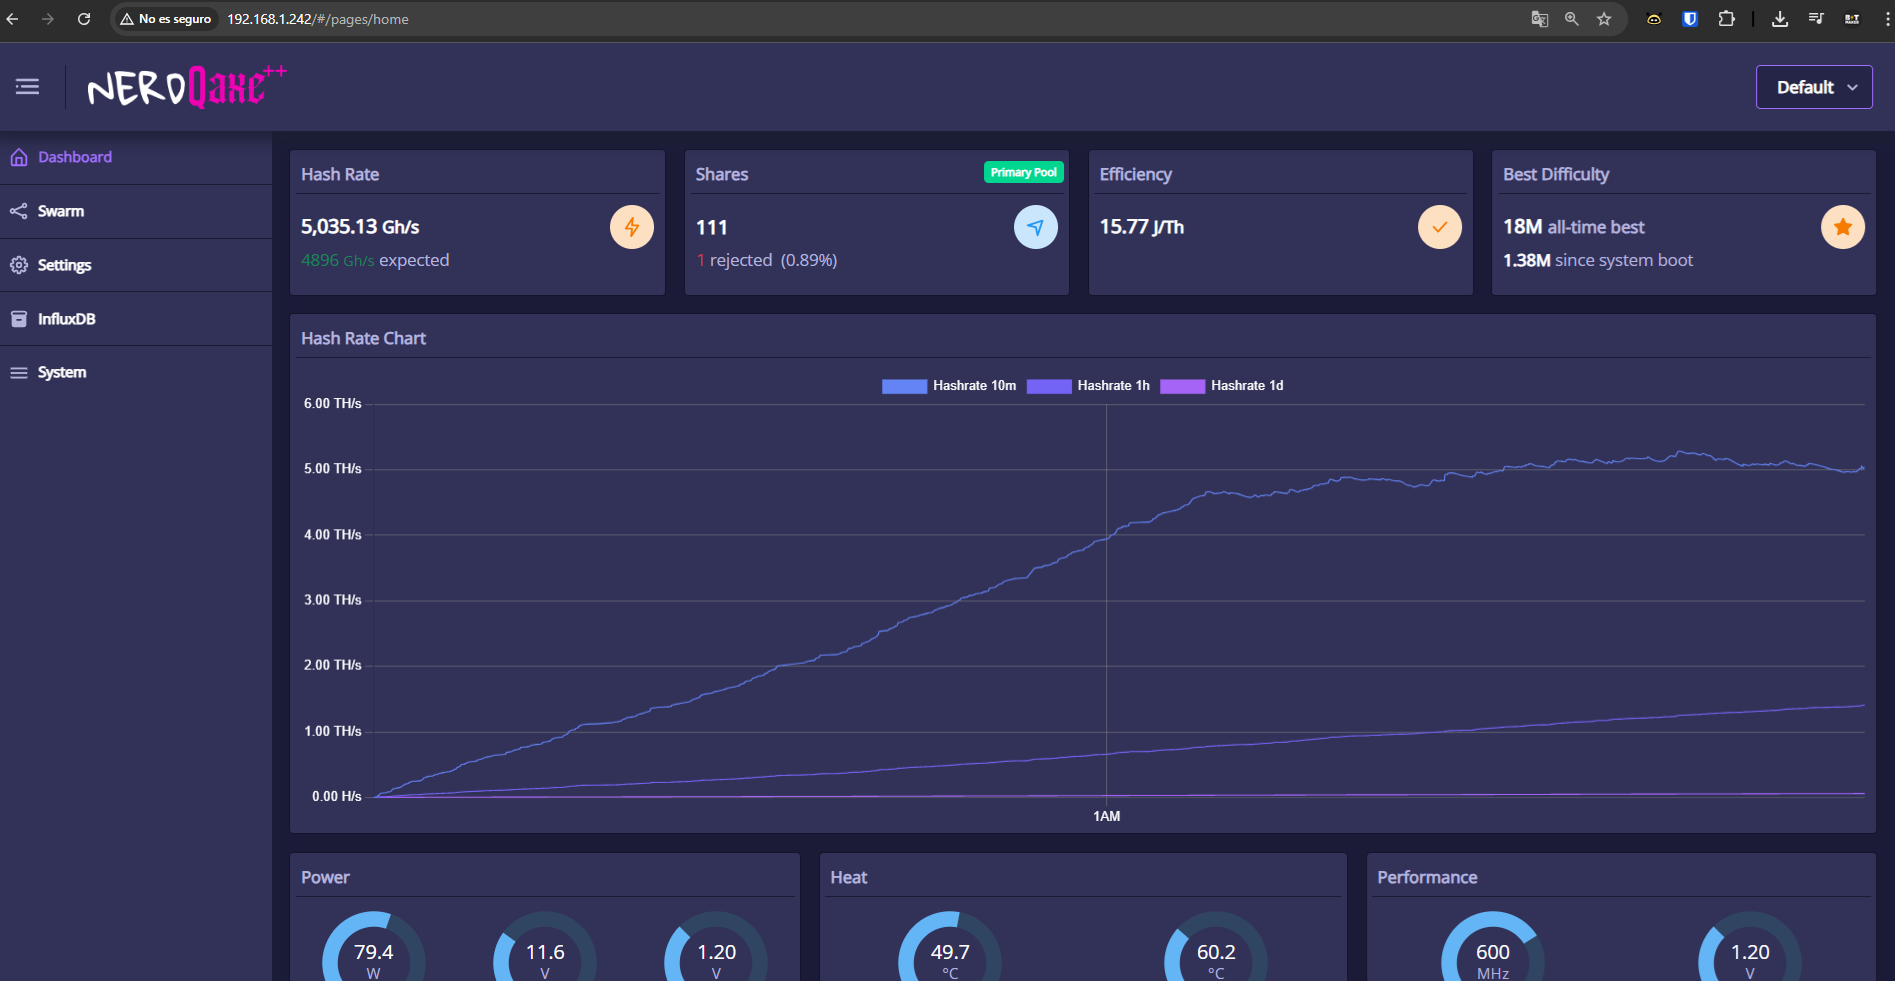Screen dimensions: 1895x981
Task: Bookmark this page with star icon
Action: pyautogui.click(x=1604, y=19)
